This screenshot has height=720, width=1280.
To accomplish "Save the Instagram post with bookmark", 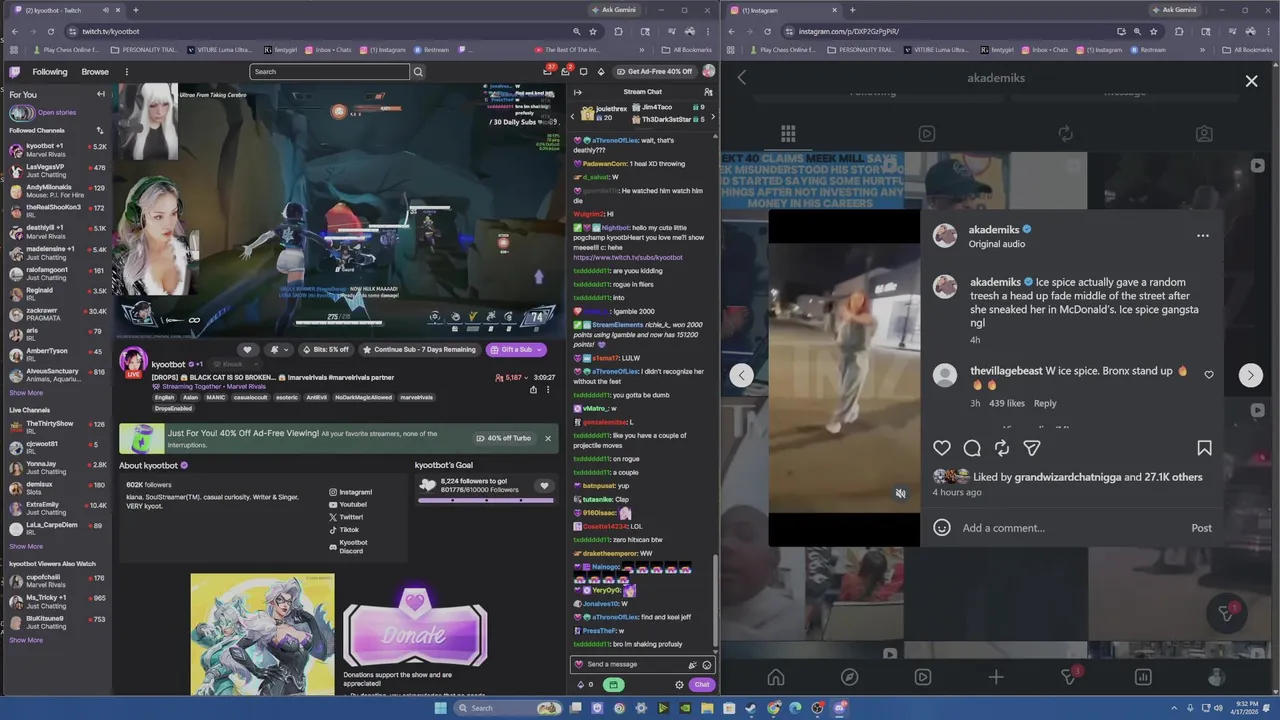I will click(1204, 449).
